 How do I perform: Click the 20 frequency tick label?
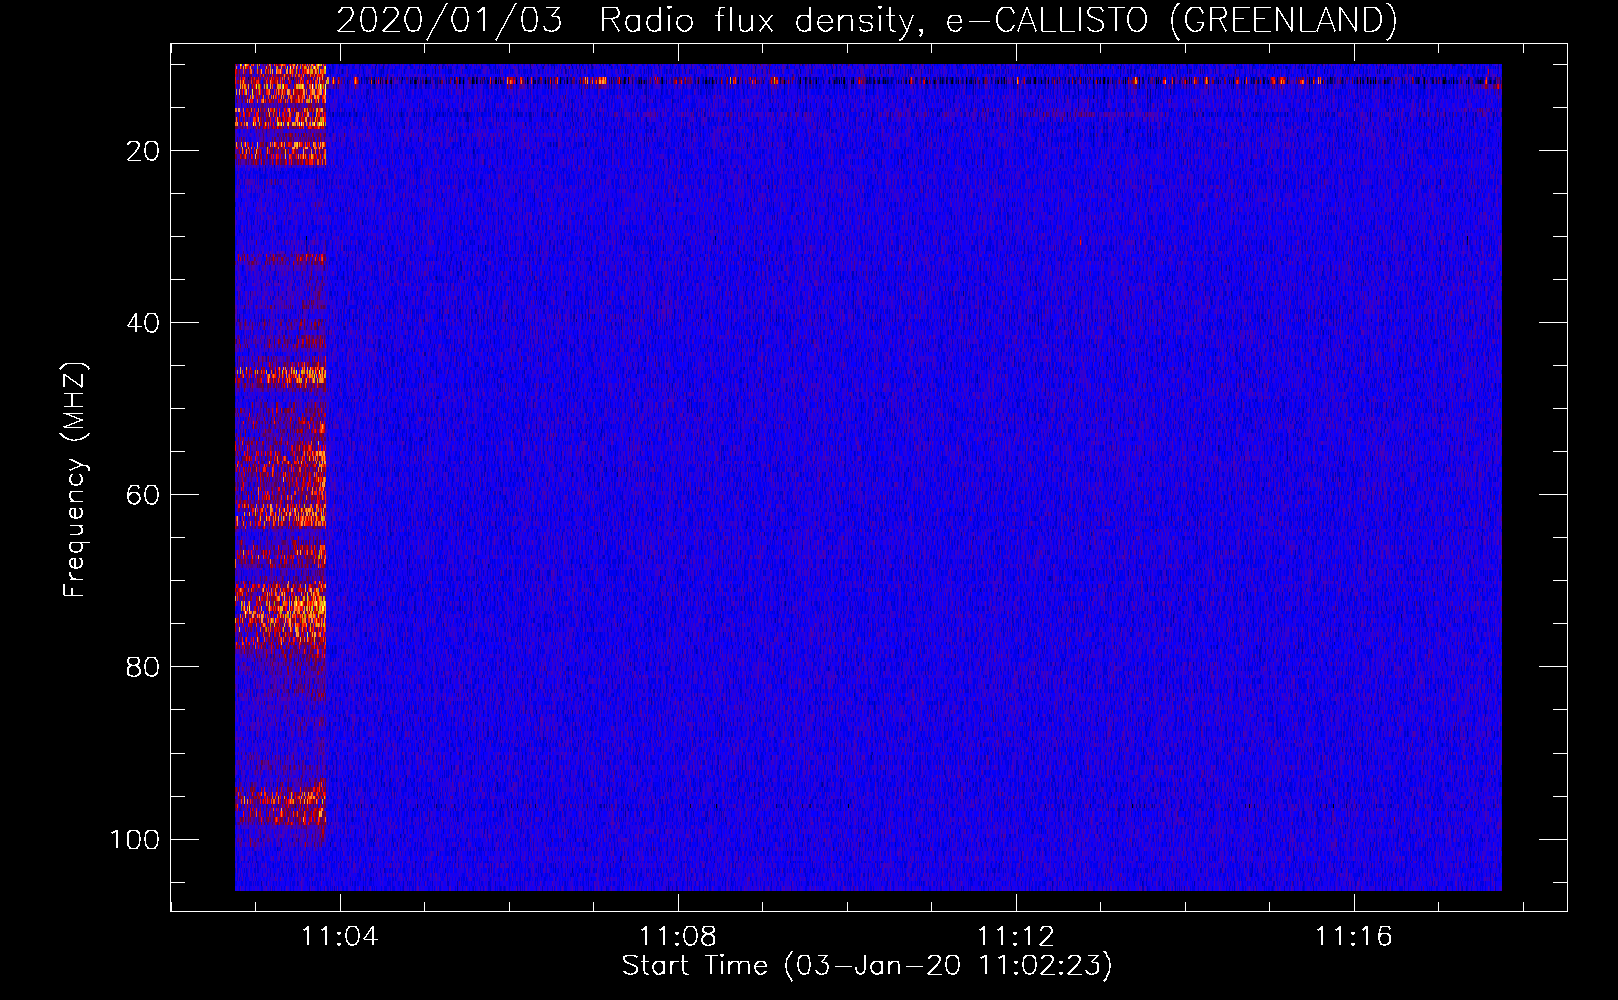[143, 151]
